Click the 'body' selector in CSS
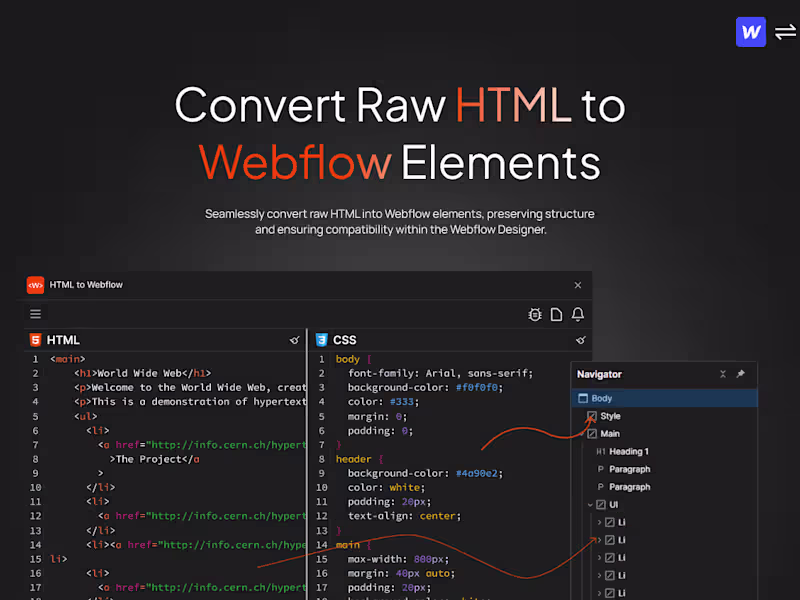The image size is (800, 600). pyautogui.click(x=347, y=359)
